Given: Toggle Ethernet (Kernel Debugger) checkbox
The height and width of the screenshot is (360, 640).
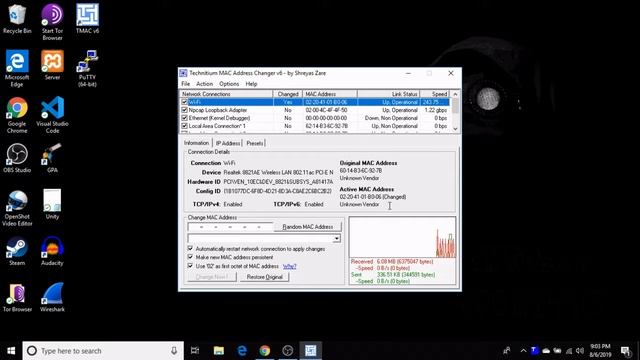Looking at the screenshot, I should 184,118.
